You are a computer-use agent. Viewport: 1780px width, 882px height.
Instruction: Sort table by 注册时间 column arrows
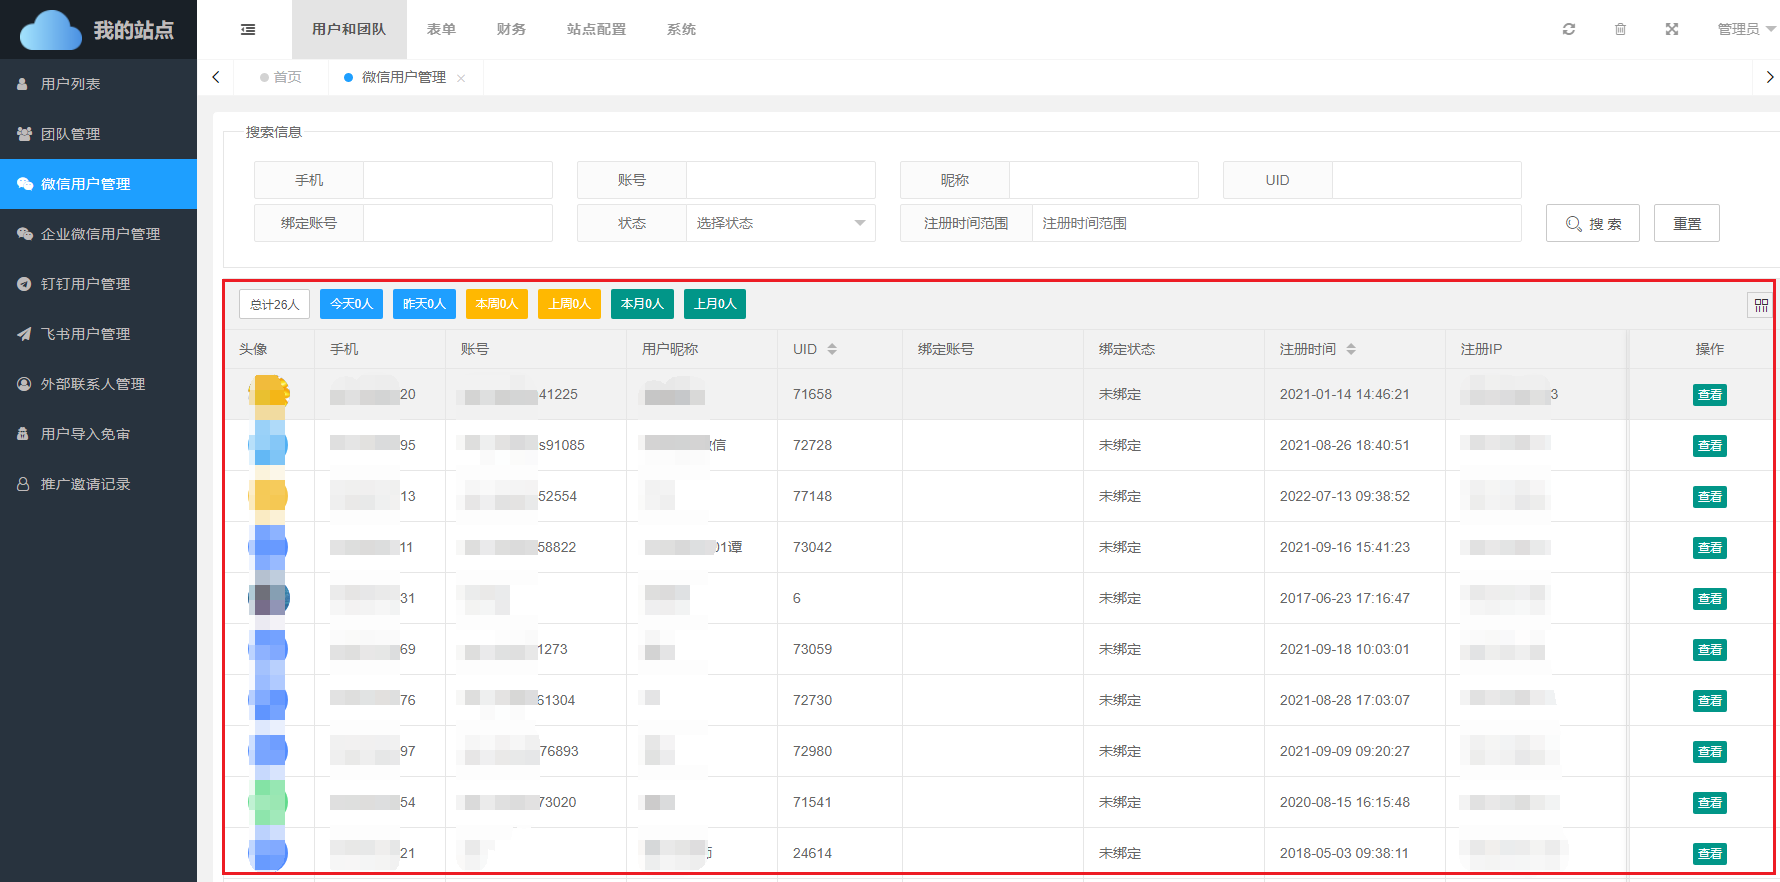click(1351, 349)
